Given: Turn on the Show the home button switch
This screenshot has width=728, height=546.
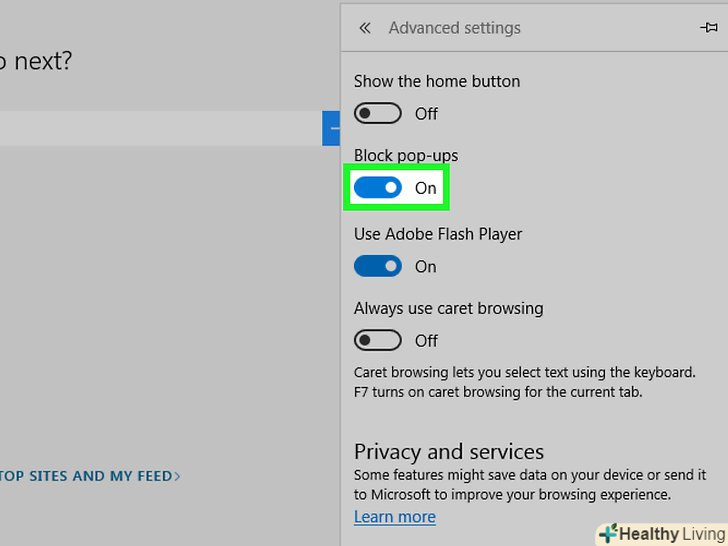Looking at the screenshot, I should [x=378, y=114].
